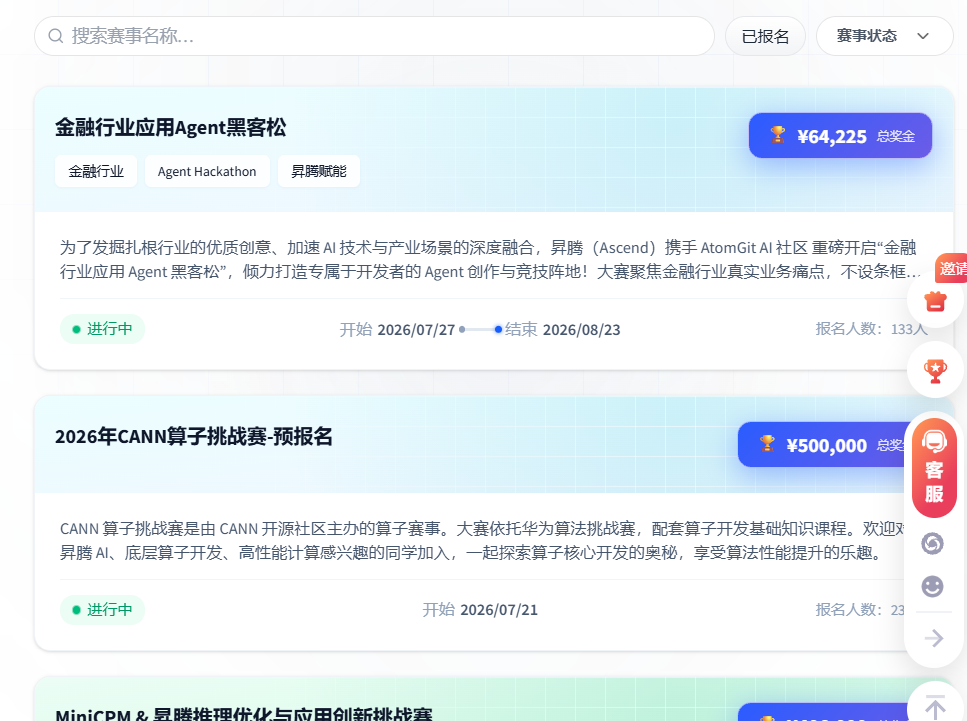Open the red gift box icon
Screen dimensions: 967x721
(x=936, y=301)
